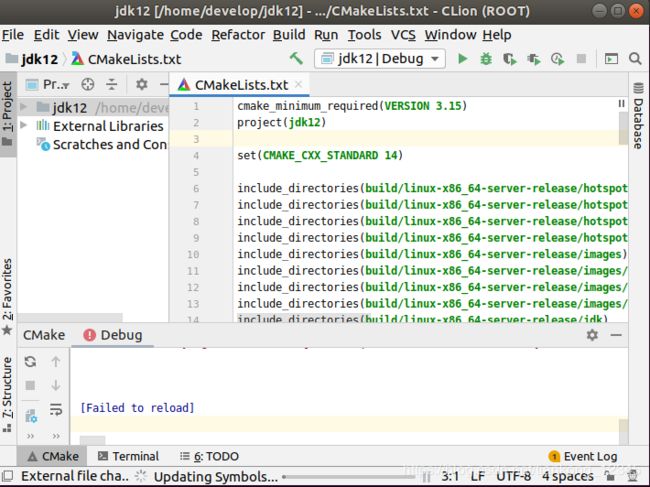Toggle tool window buttons in status bar
The width and height of the screenshot is (650, 487).
(x=8, y=476)
